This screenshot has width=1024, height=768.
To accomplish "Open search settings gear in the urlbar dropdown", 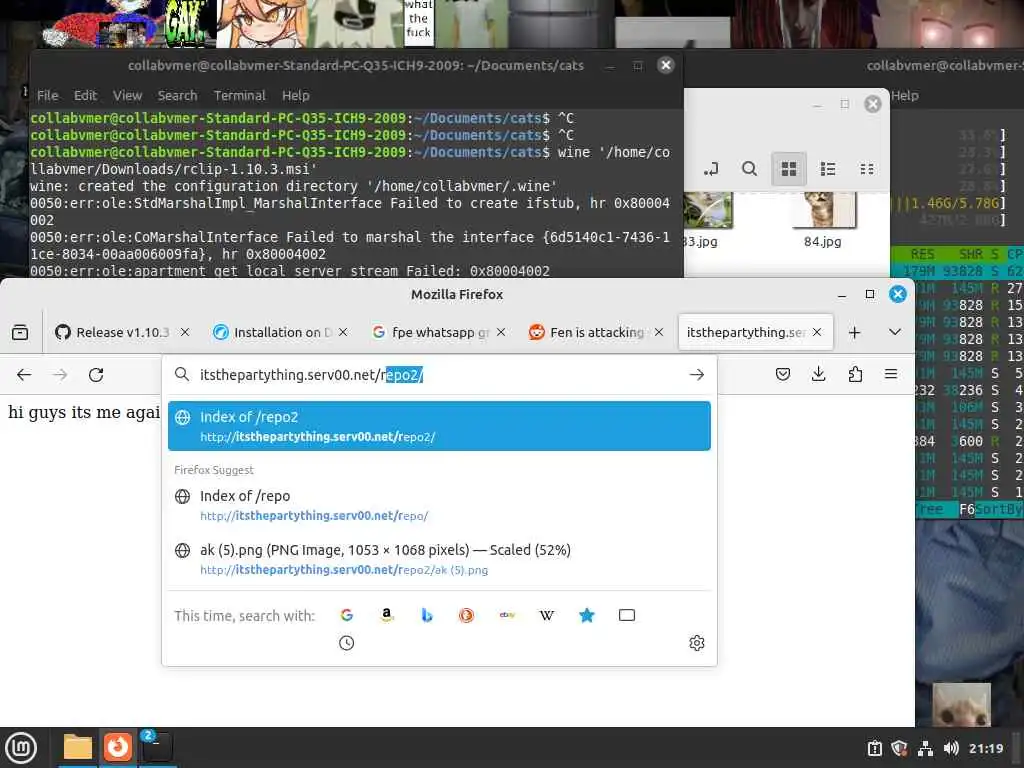I will (x=697, y=643).
